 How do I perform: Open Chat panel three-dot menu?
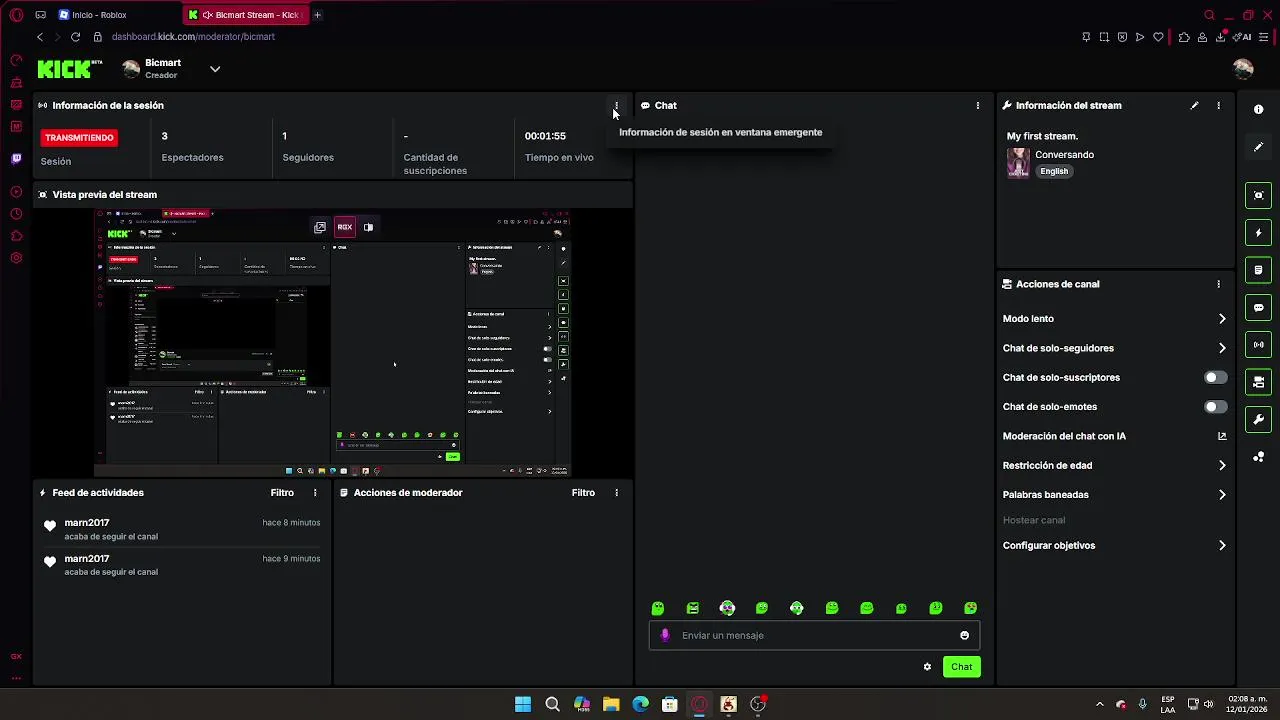[978, 105]
